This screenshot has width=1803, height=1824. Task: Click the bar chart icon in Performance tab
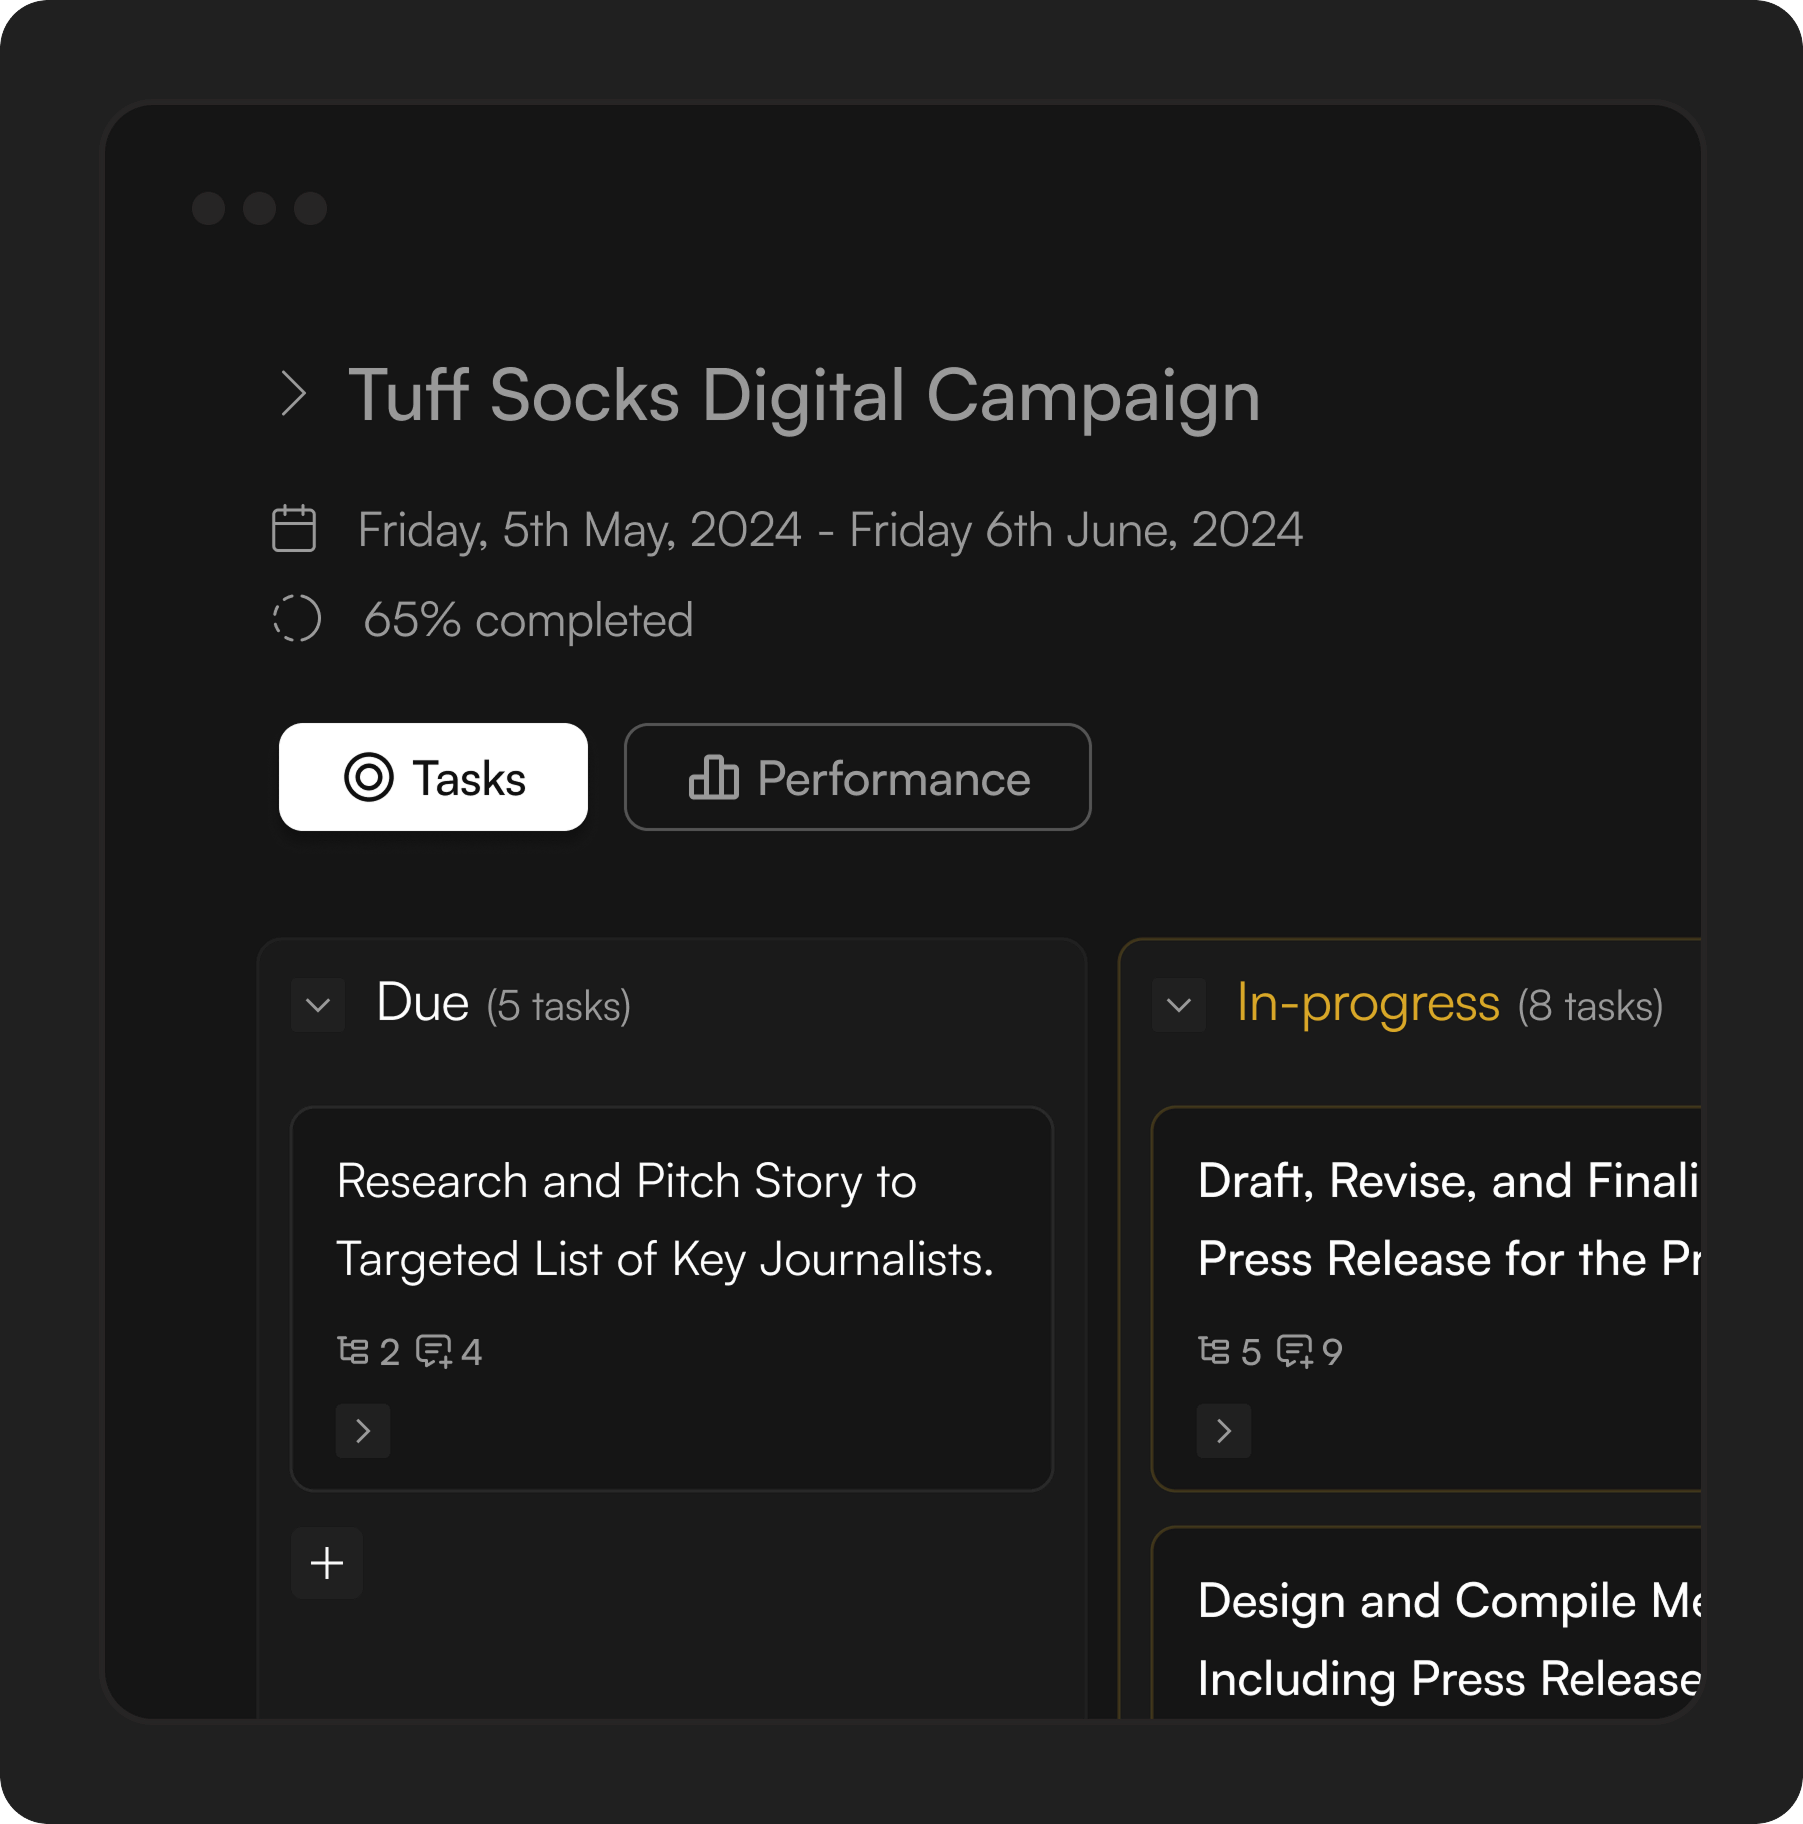(x=714, y=778)
